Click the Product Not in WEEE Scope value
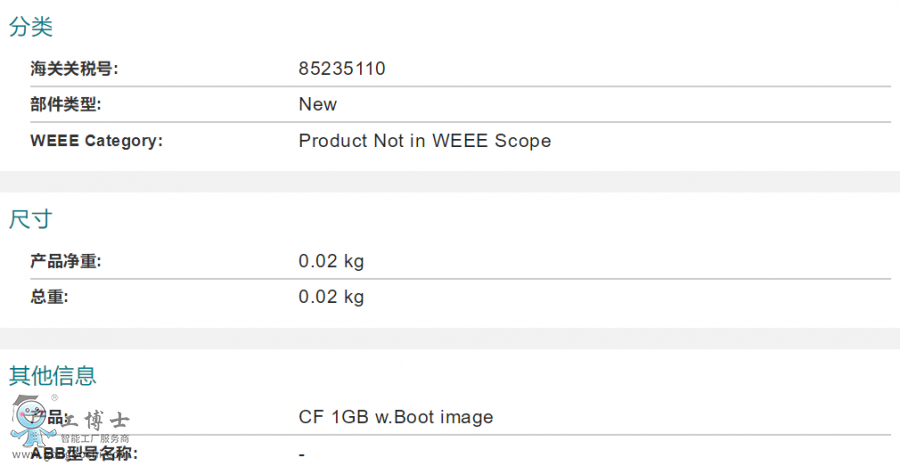Image resolution: width=900 pixels, height=474 pixels. (425, 141)
